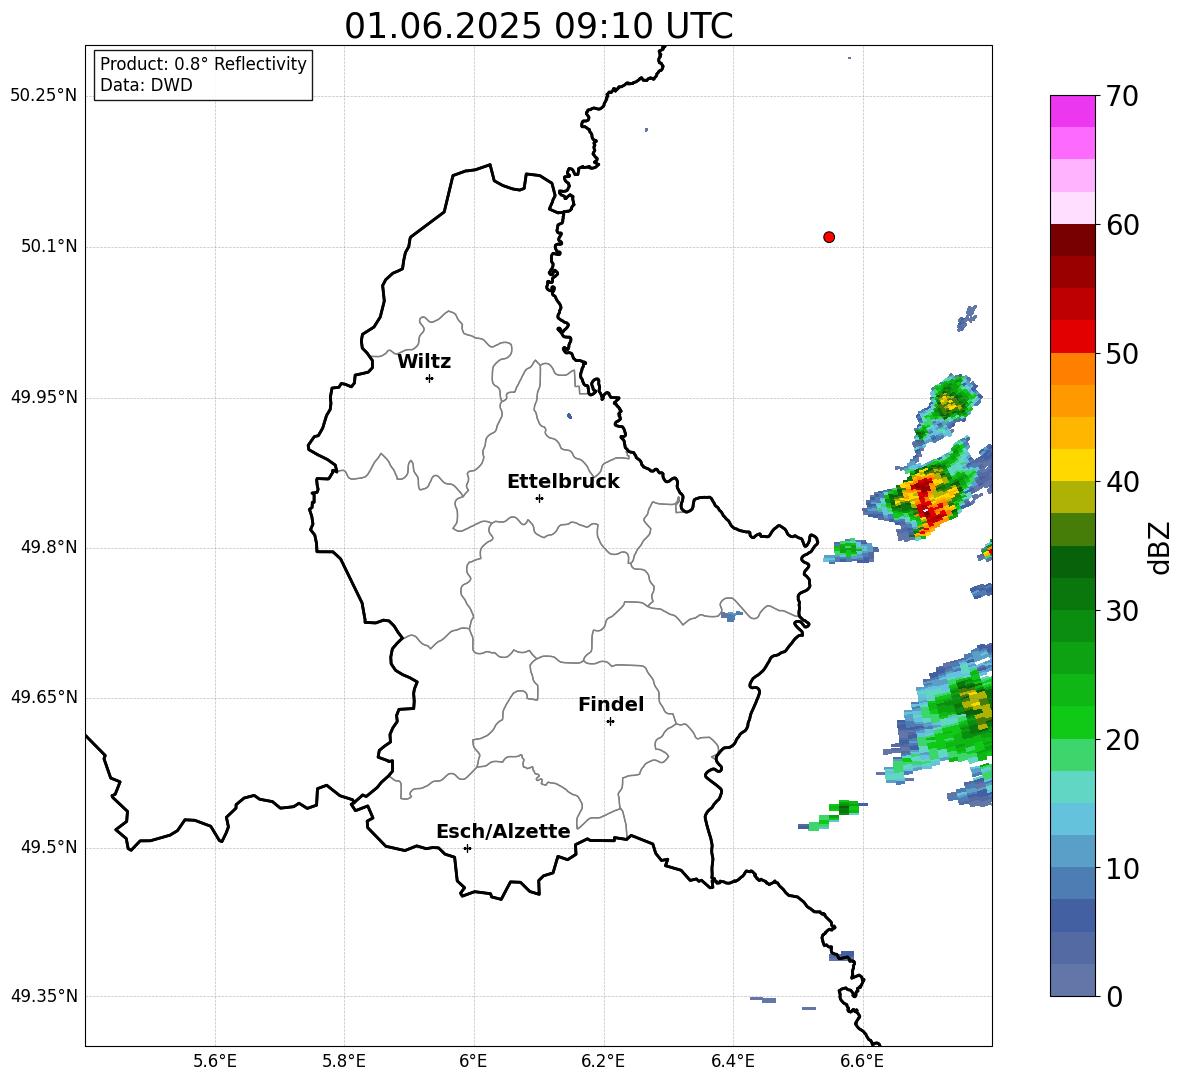1184x1081 pixels.
Task: Click the 49.5°N latitude label
Action: (x=50, y=847)
